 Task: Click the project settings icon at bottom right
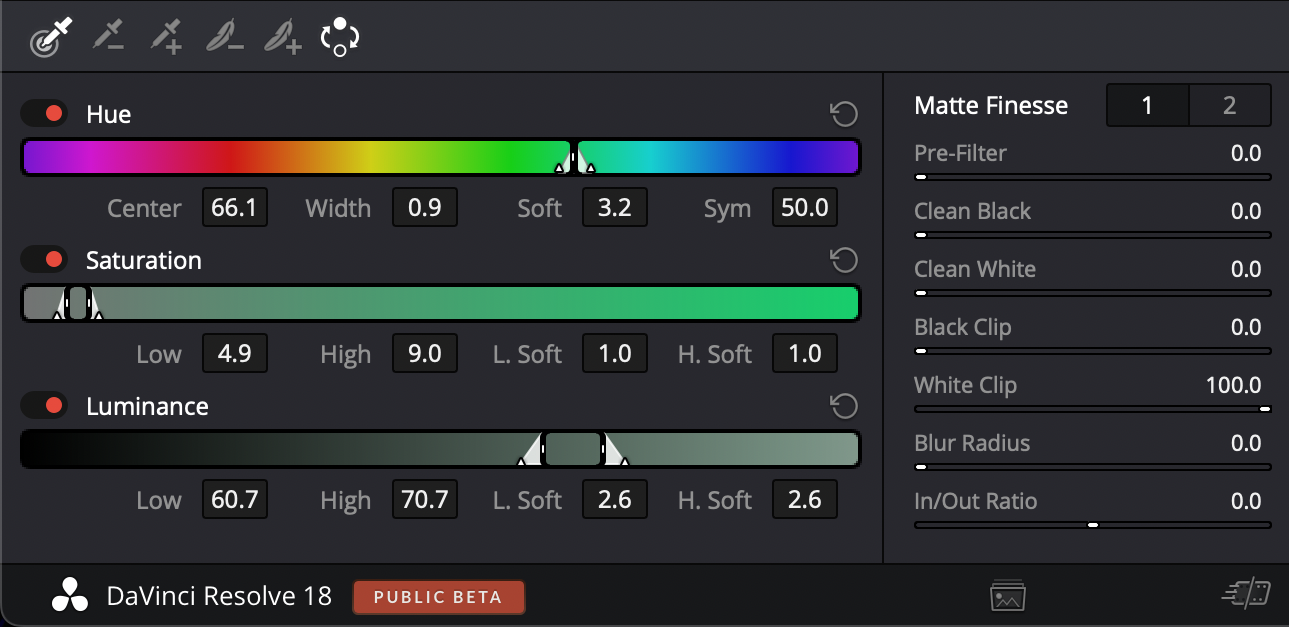click(x=1246, y=595)
